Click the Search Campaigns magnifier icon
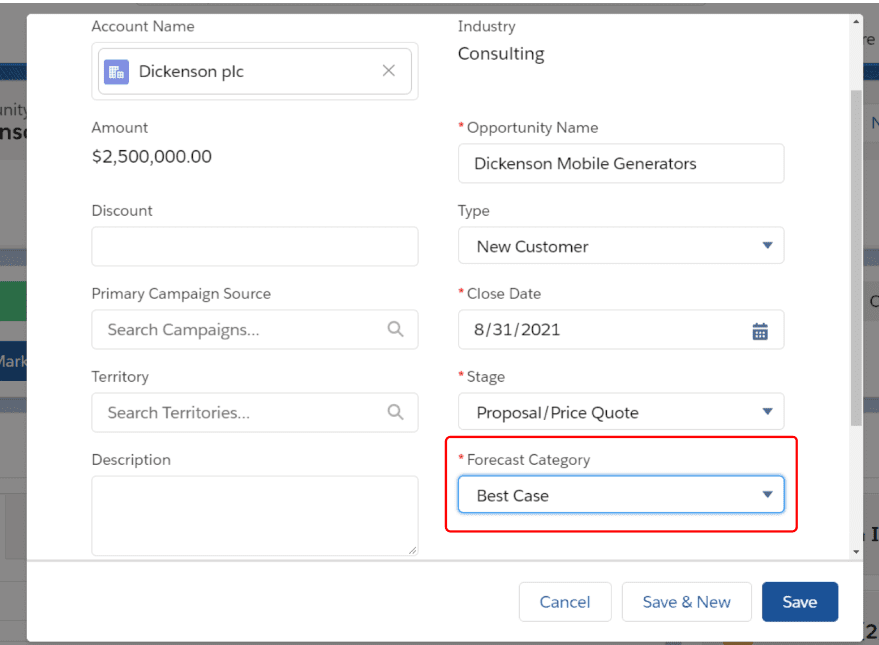The image size is (879, 645). pyautogui.click(x=395, y=329)
